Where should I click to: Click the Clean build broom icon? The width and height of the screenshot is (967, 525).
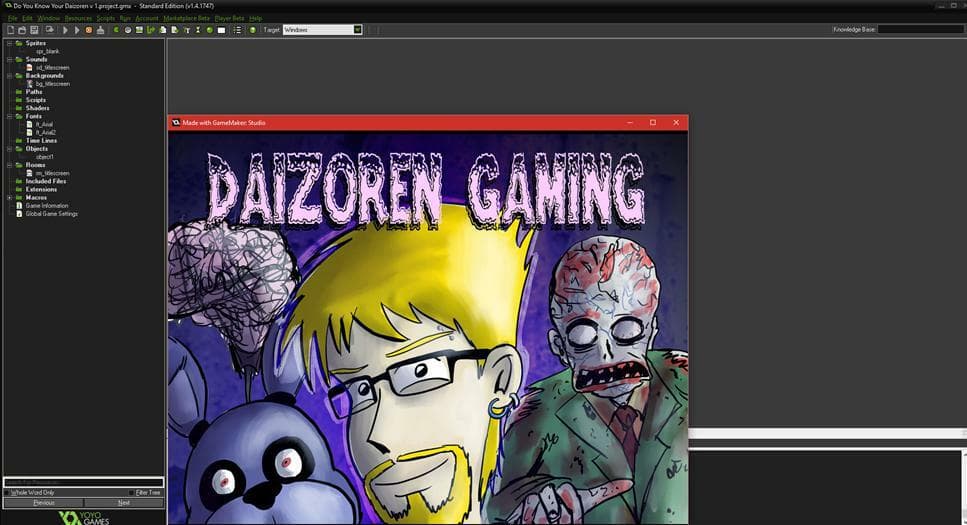(x=100, y=30)
